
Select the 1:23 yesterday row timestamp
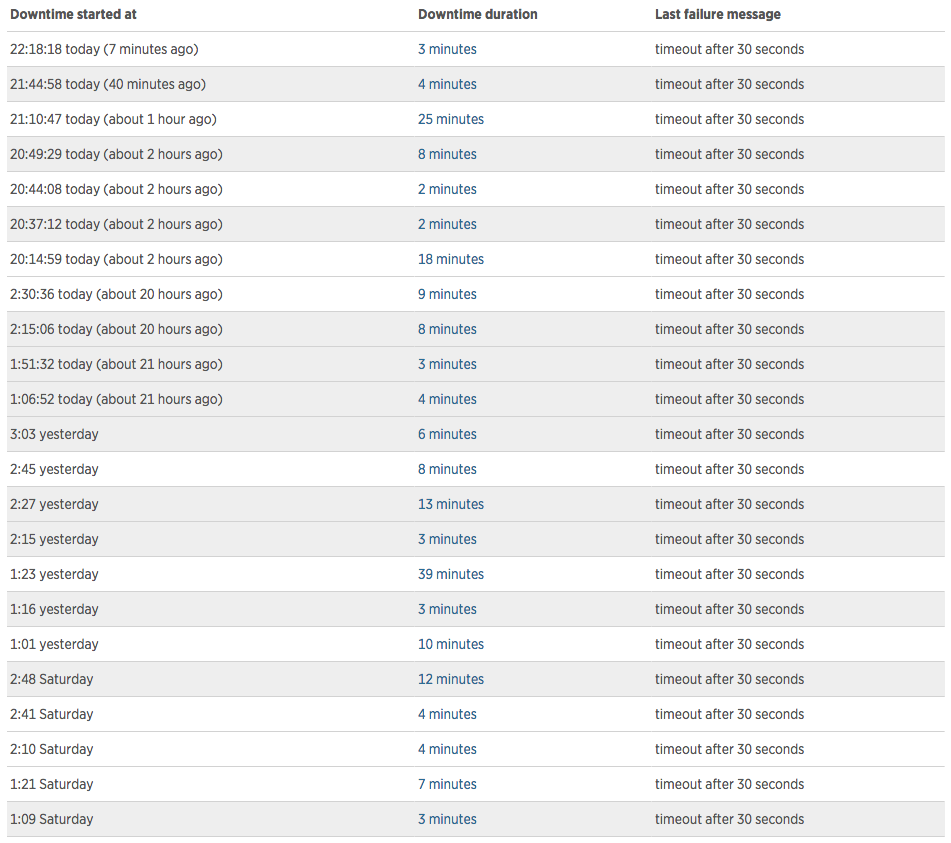(x=54, y=574)
